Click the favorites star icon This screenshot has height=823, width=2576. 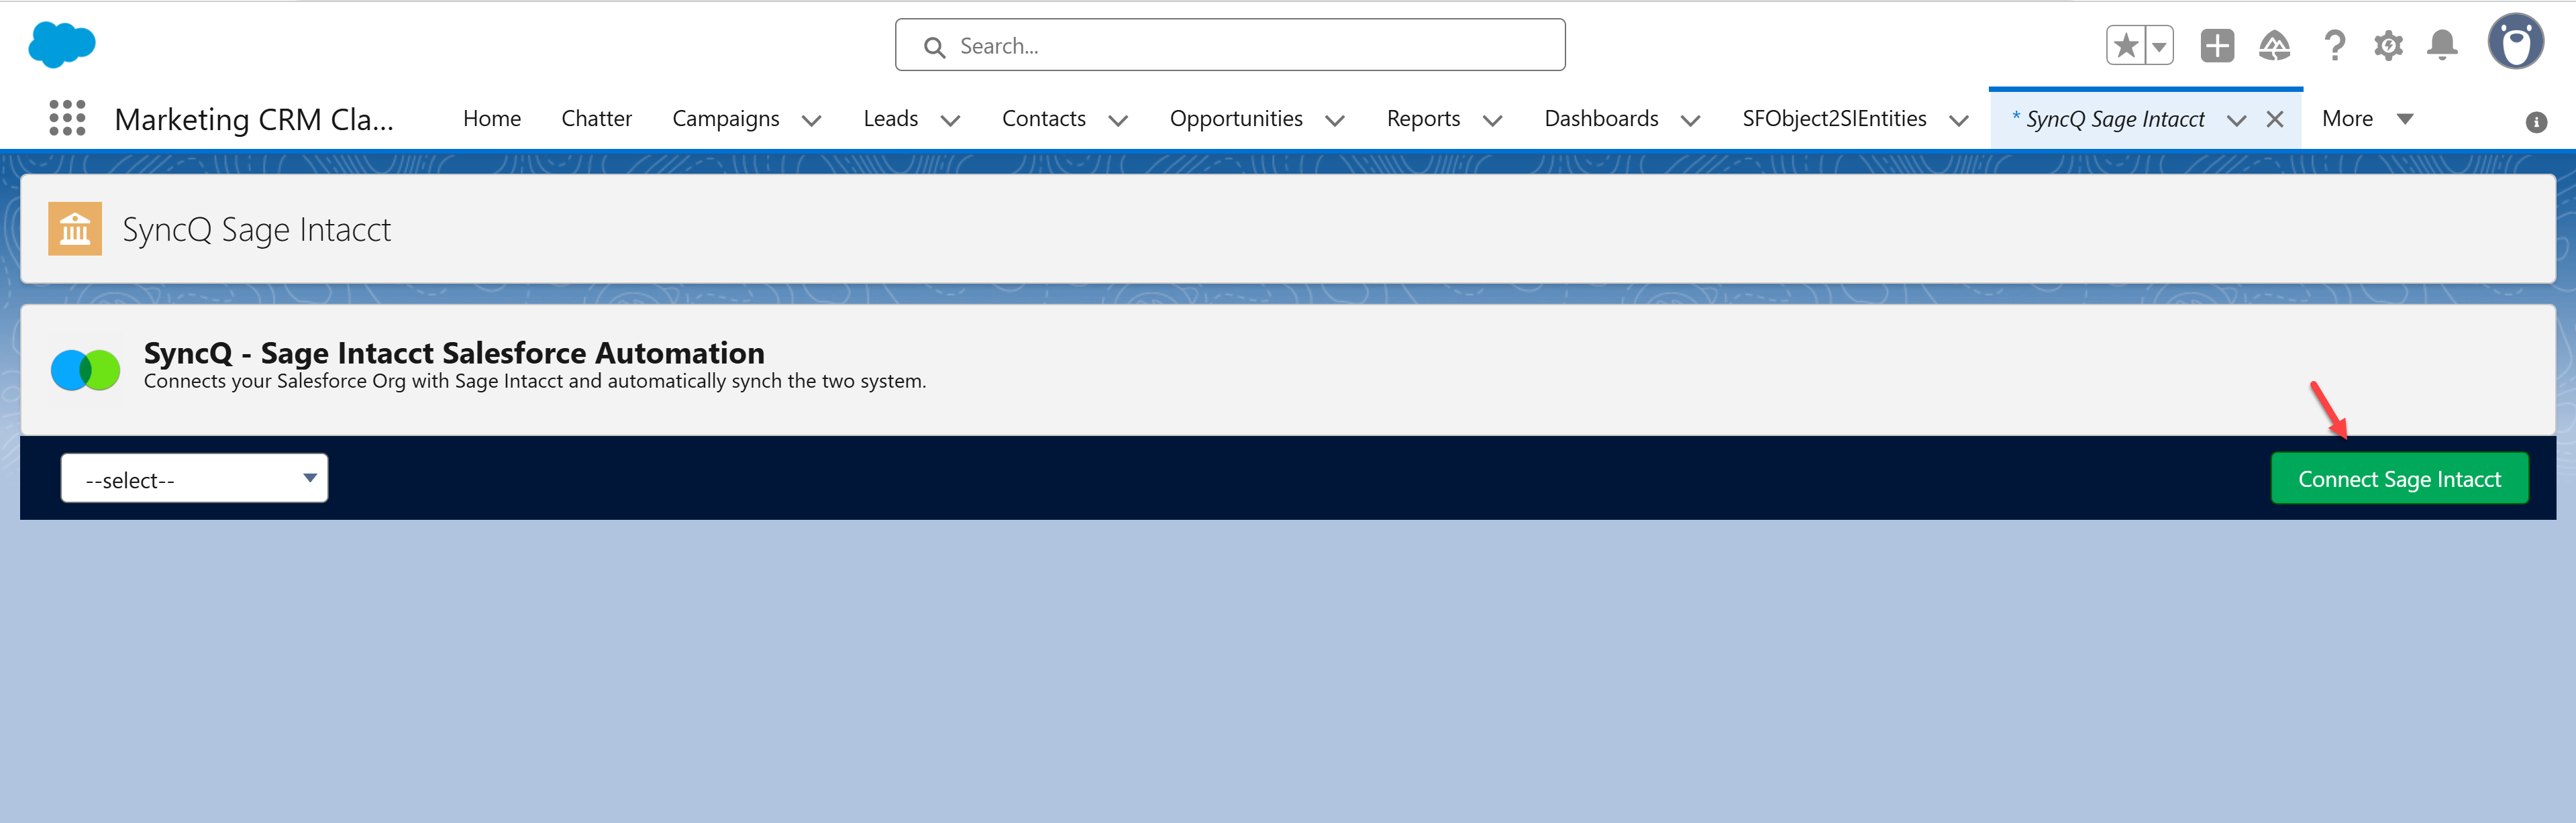click(2126, 45)
